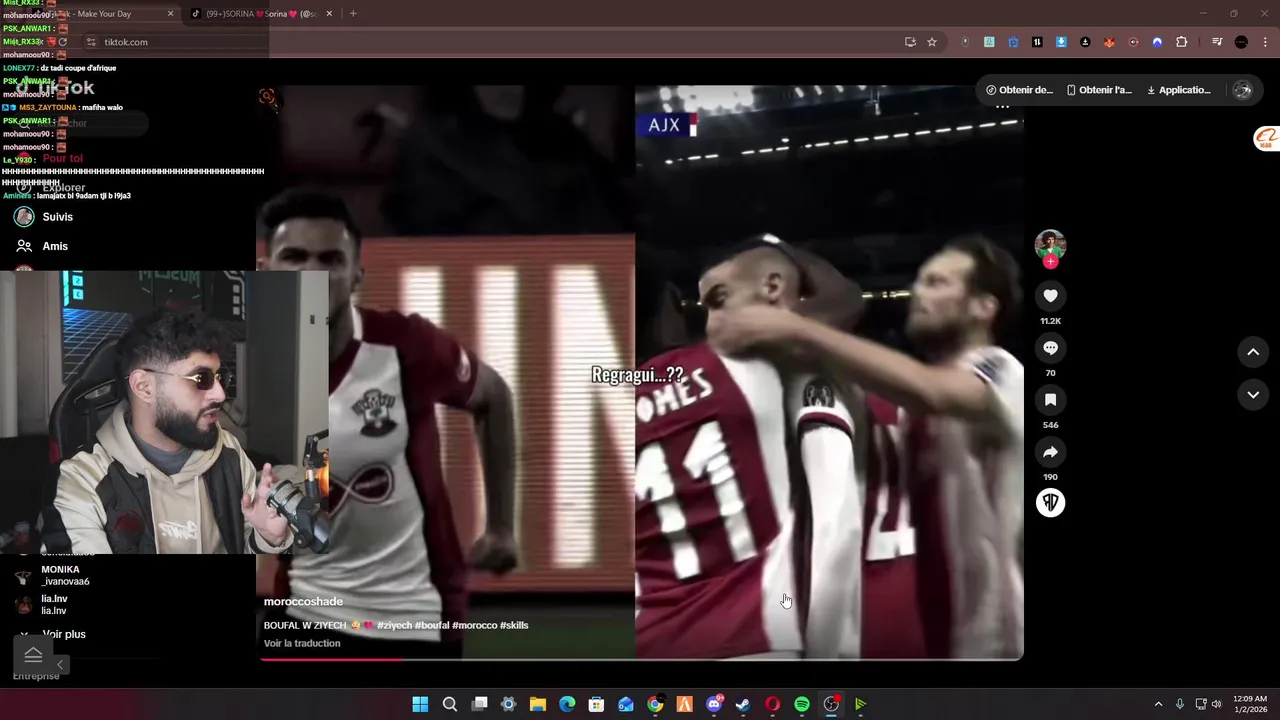Select Pour toi in the sidebar

coord(62,158)
